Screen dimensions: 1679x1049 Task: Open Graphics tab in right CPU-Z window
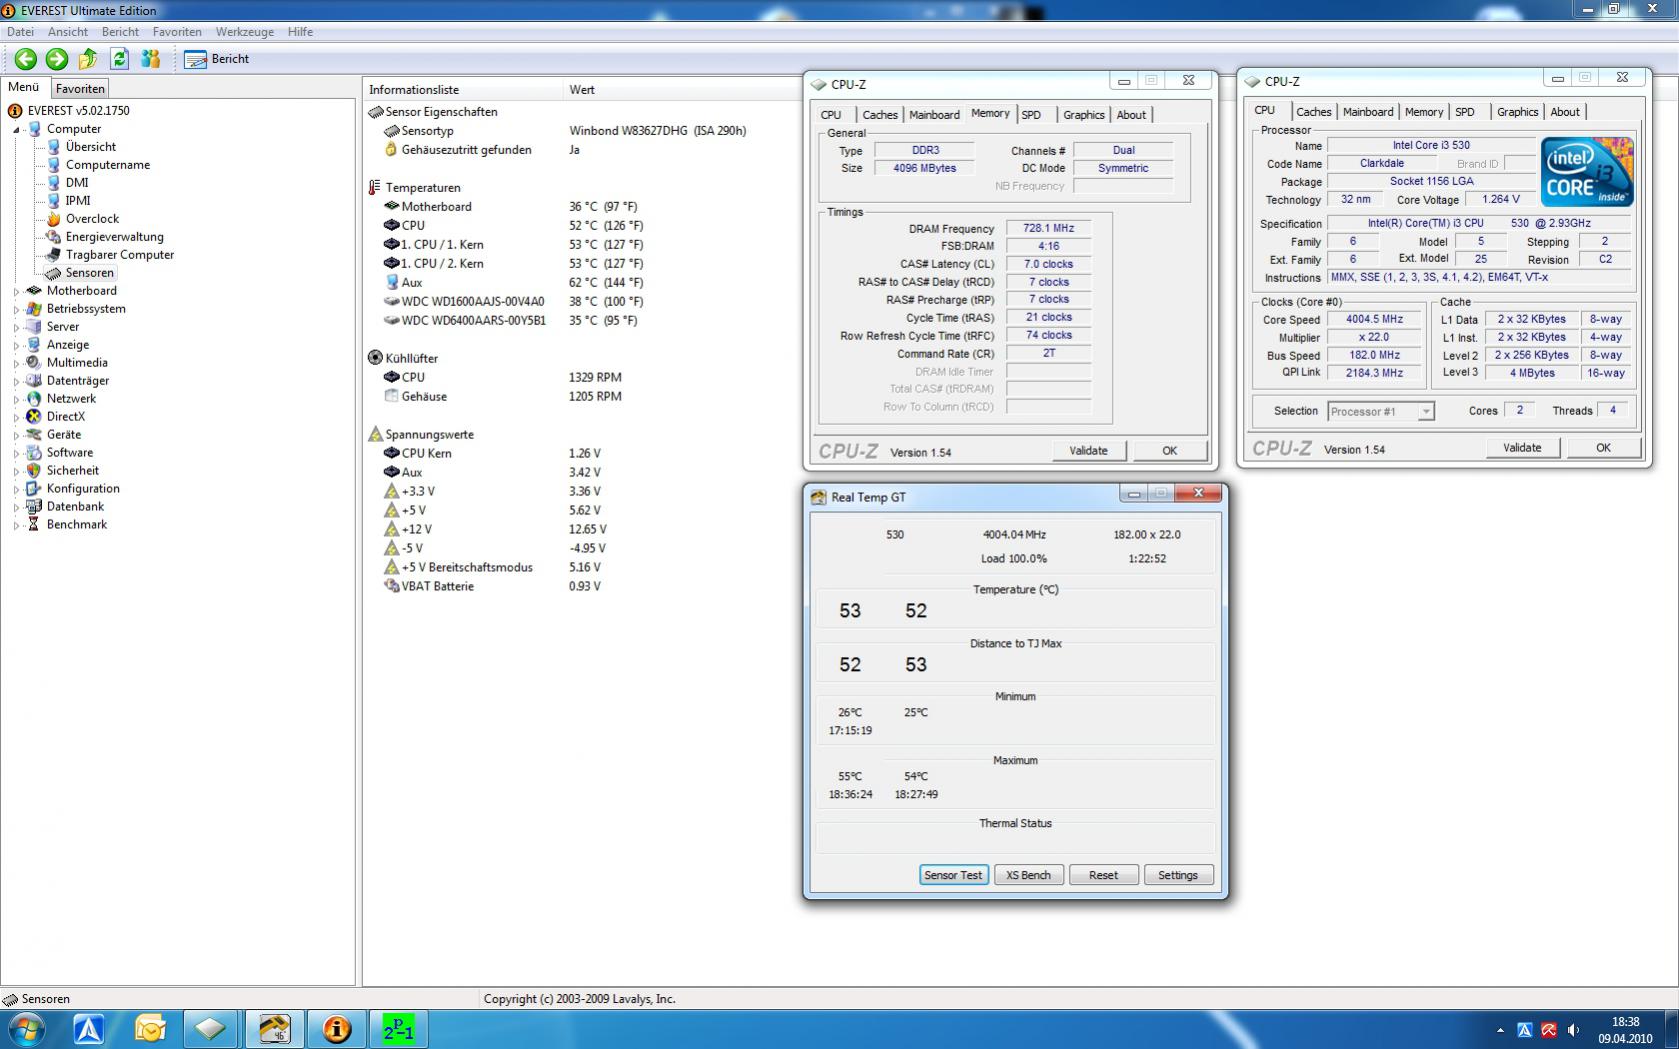tap(1517, 112)
